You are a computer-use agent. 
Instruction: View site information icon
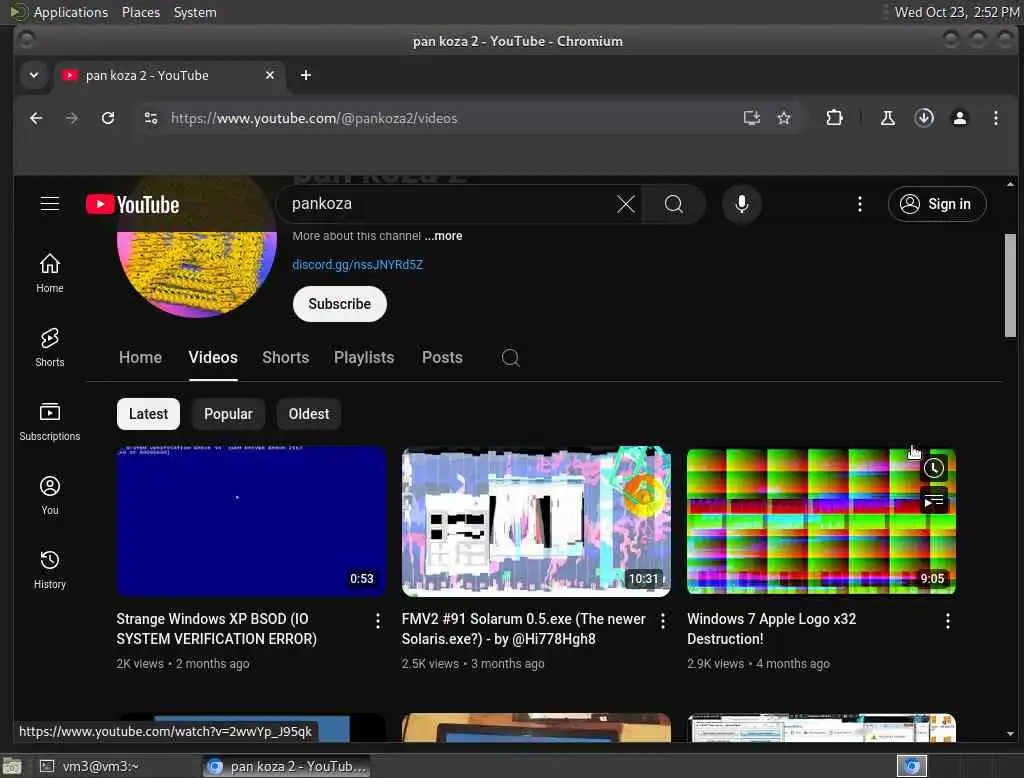[151, 118]
